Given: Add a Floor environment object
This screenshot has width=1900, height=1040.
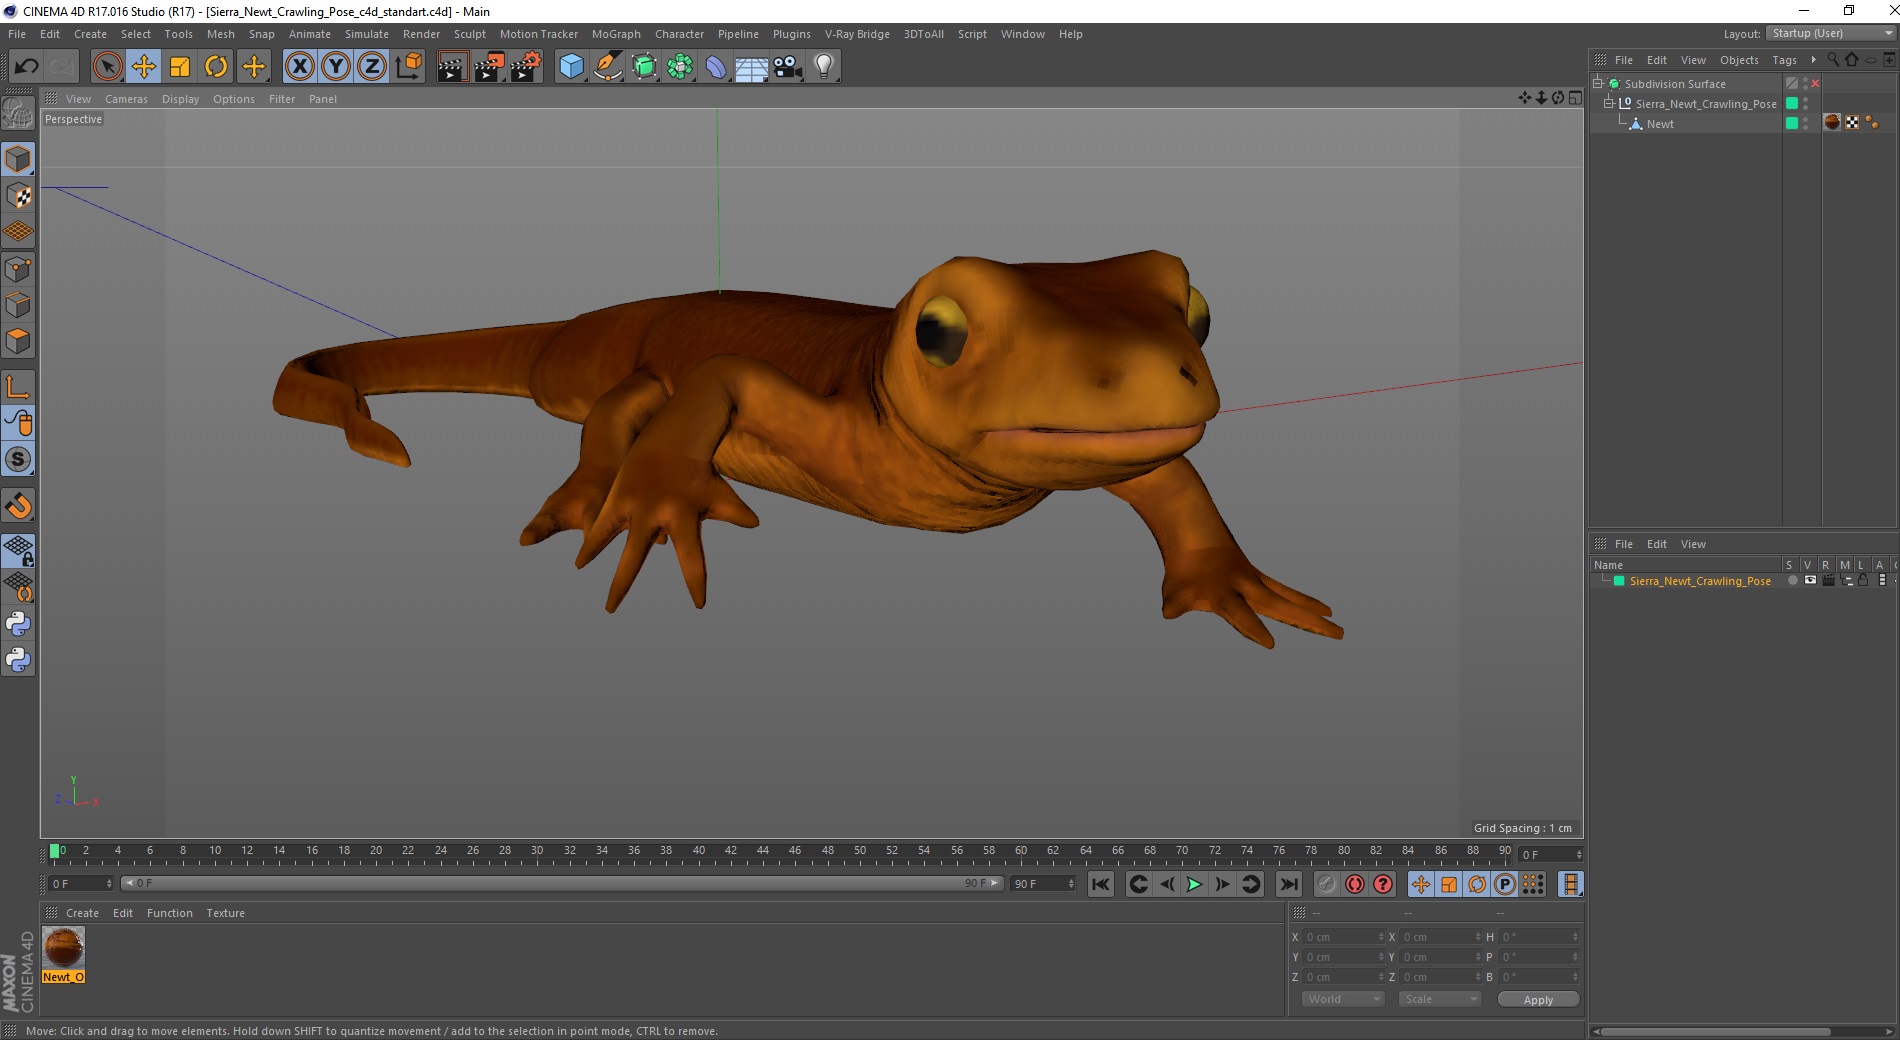Looking at the screenshot, I should tap(752, 67).
